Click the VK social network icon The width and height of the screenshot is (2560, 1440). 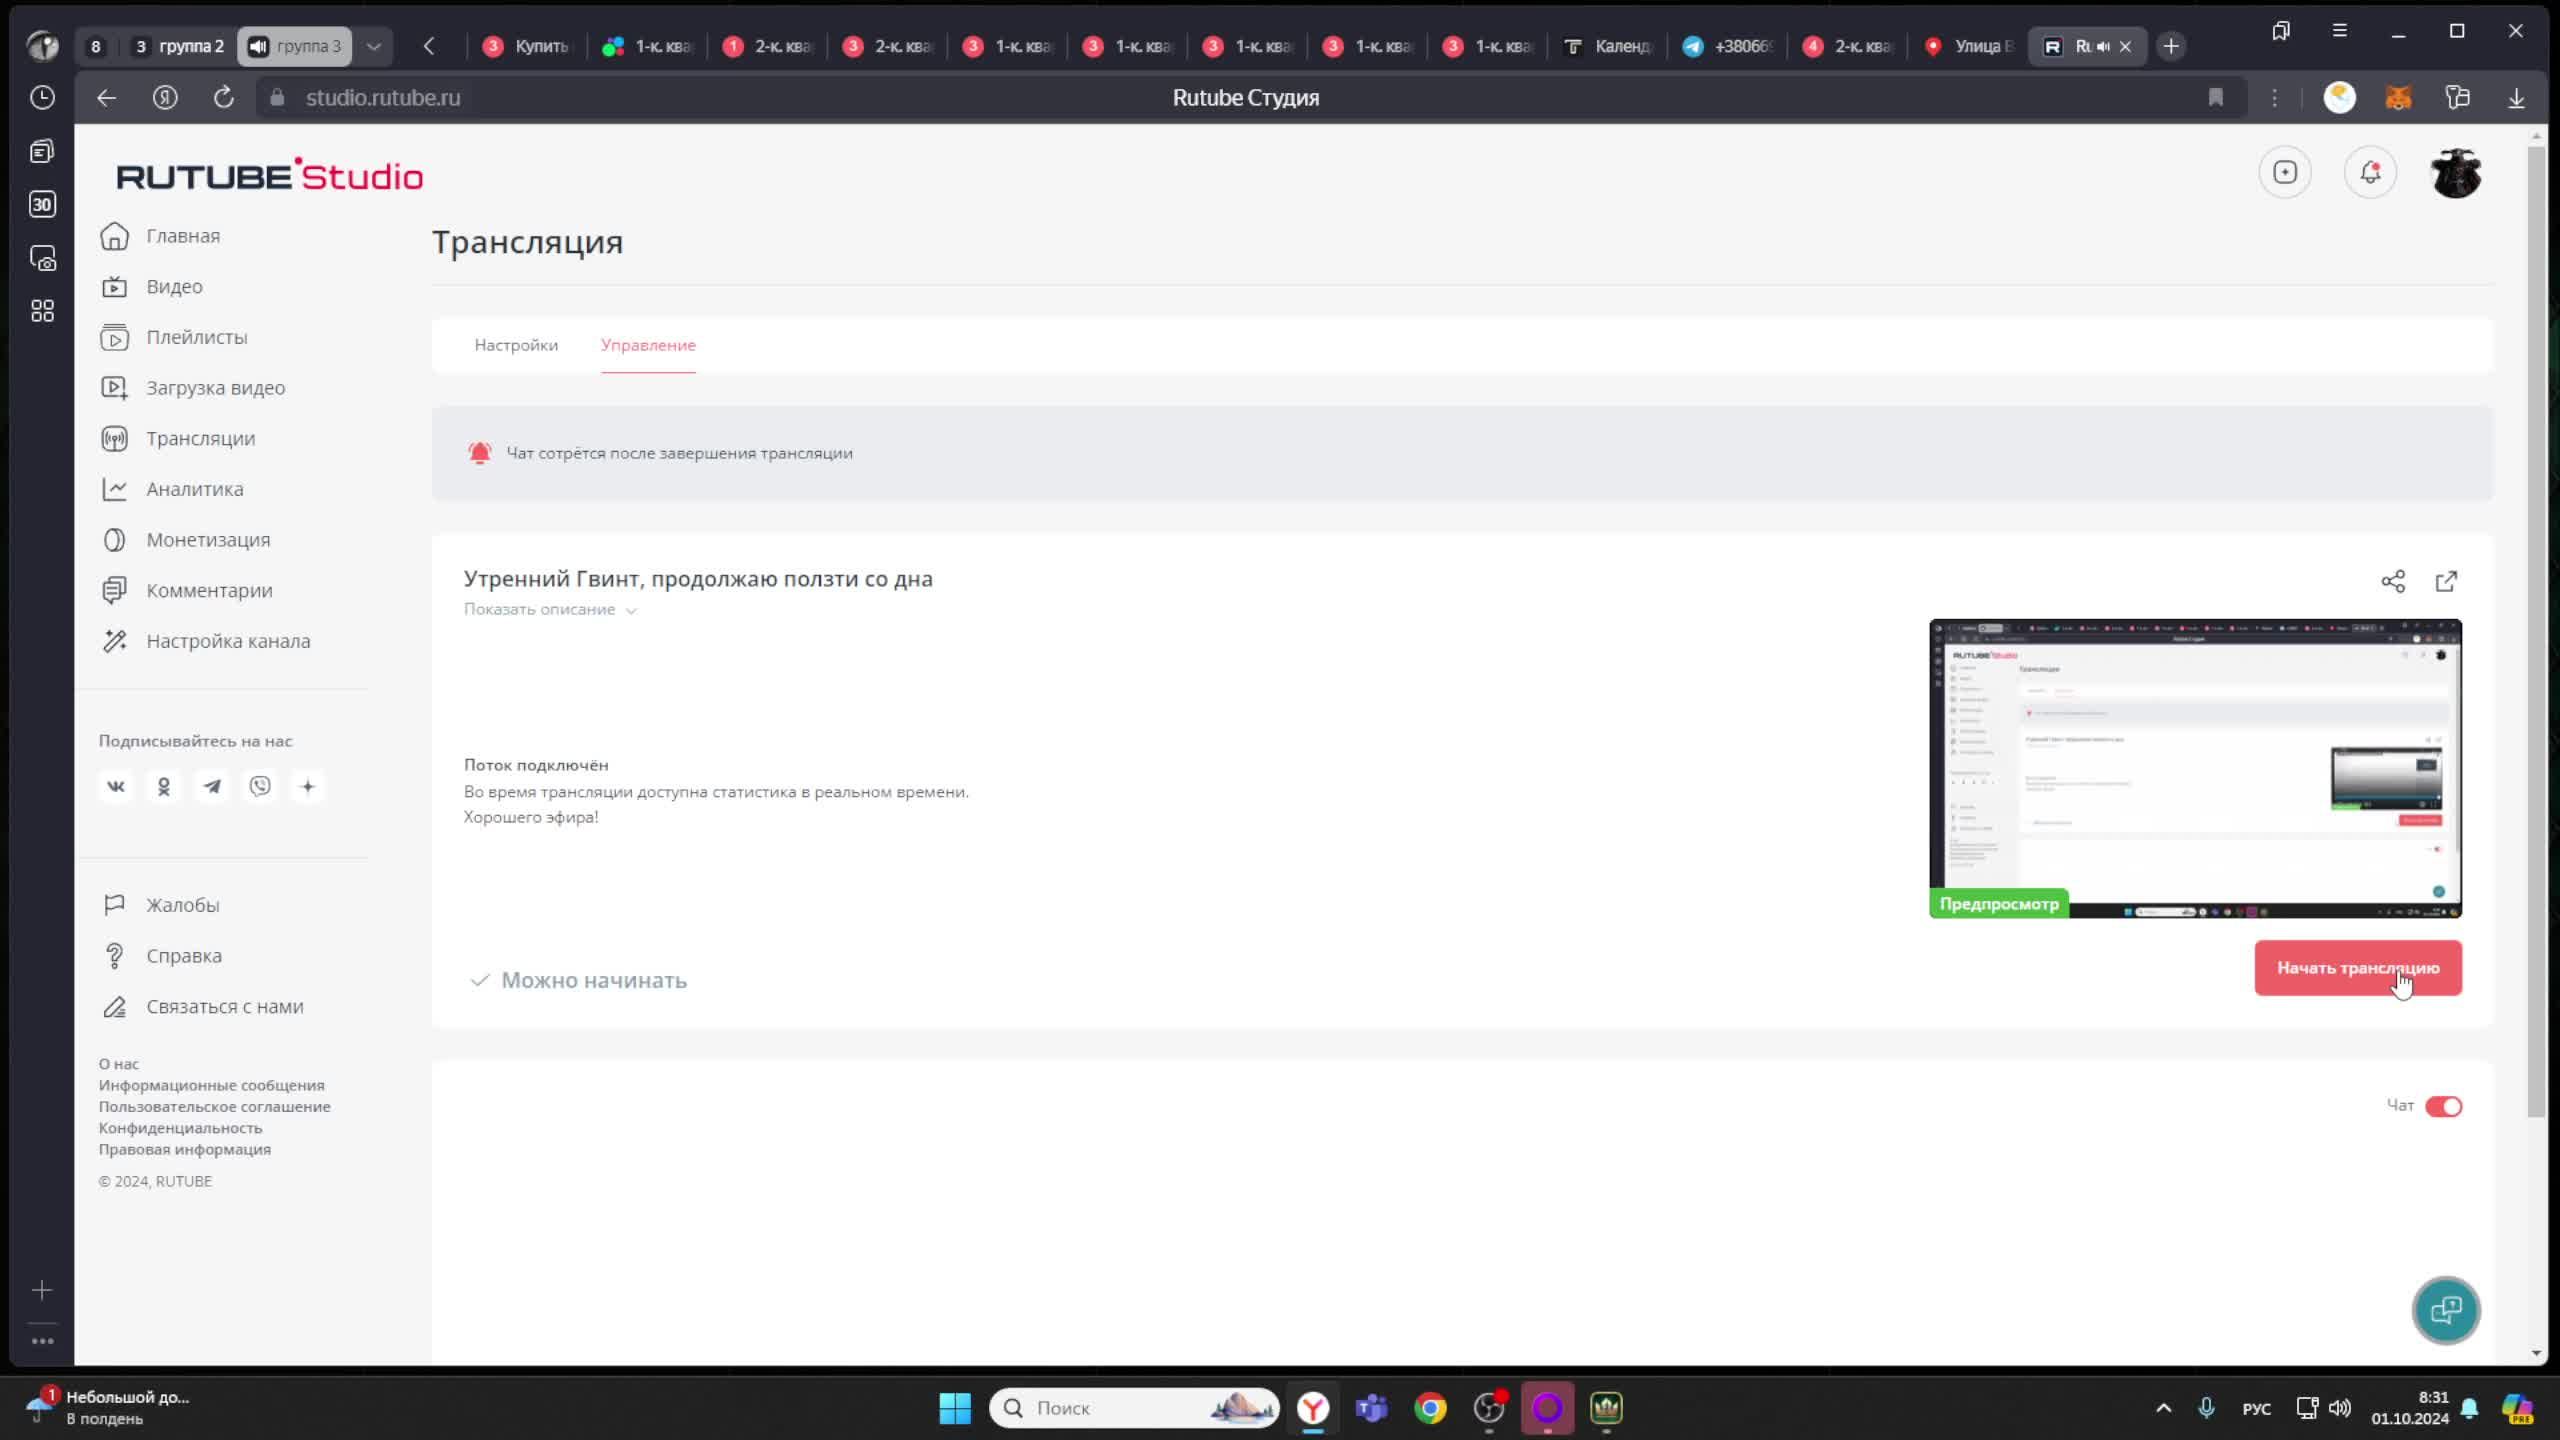[x=116, y=787]
